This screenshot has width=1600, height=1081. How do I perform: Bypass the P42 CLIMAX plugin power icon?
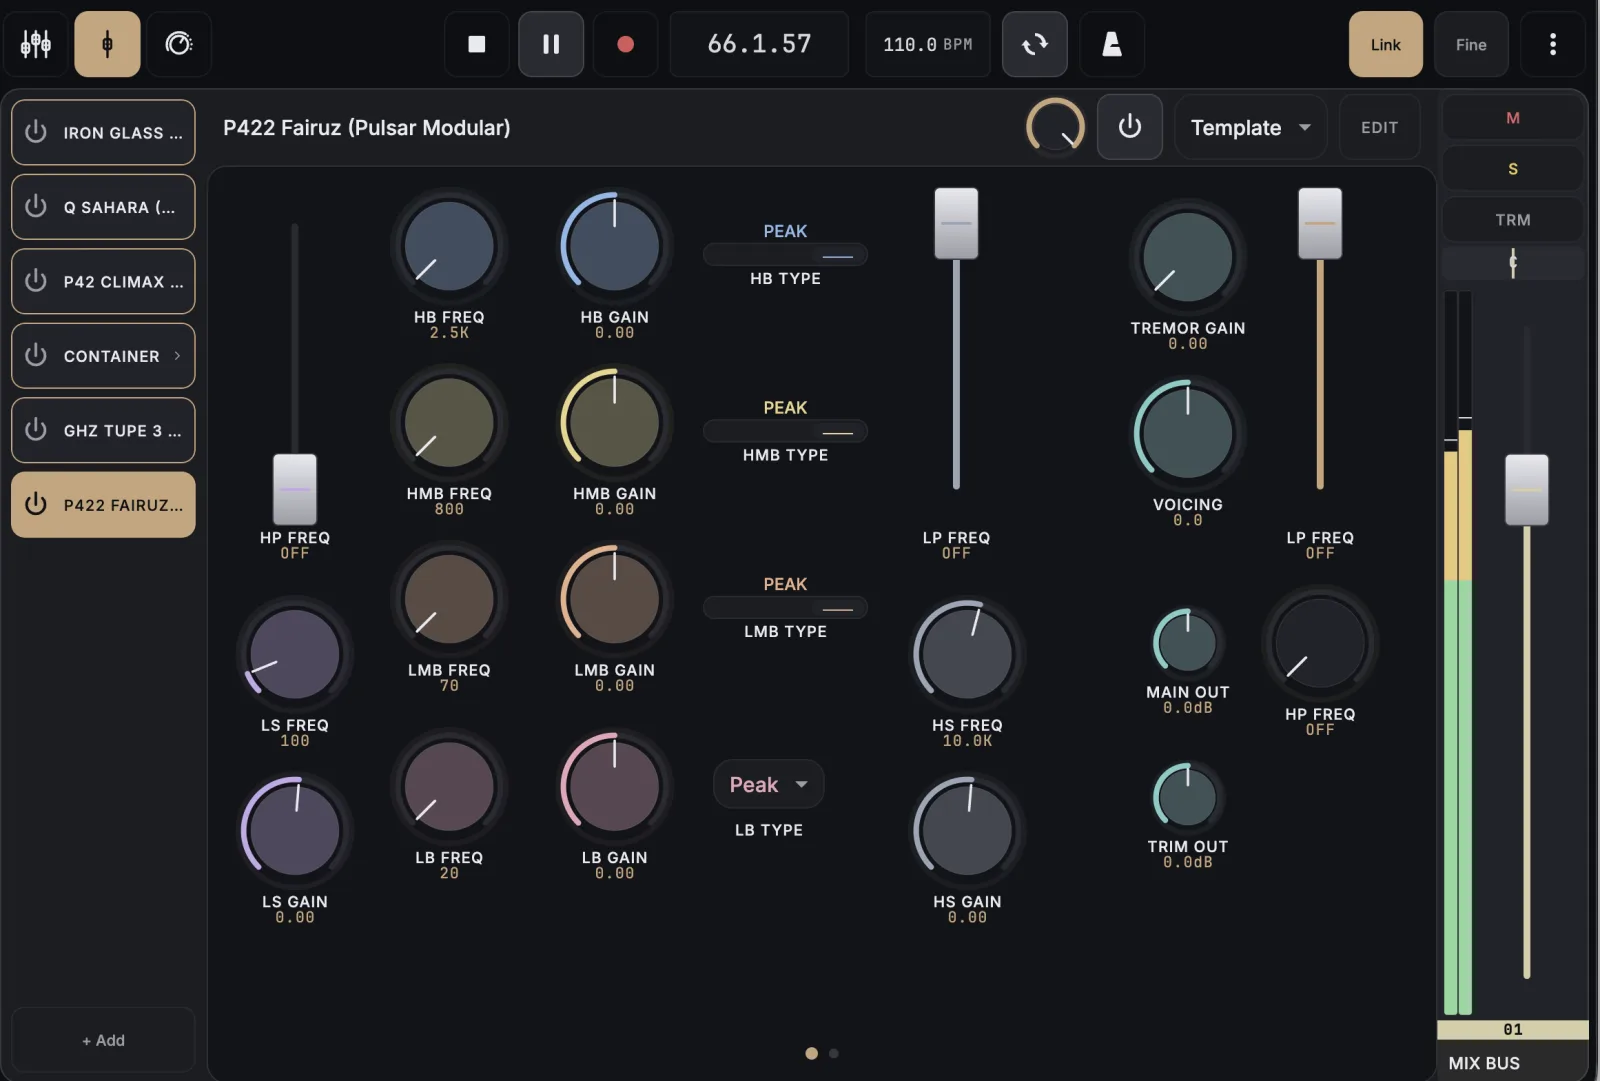pos(36,281)
